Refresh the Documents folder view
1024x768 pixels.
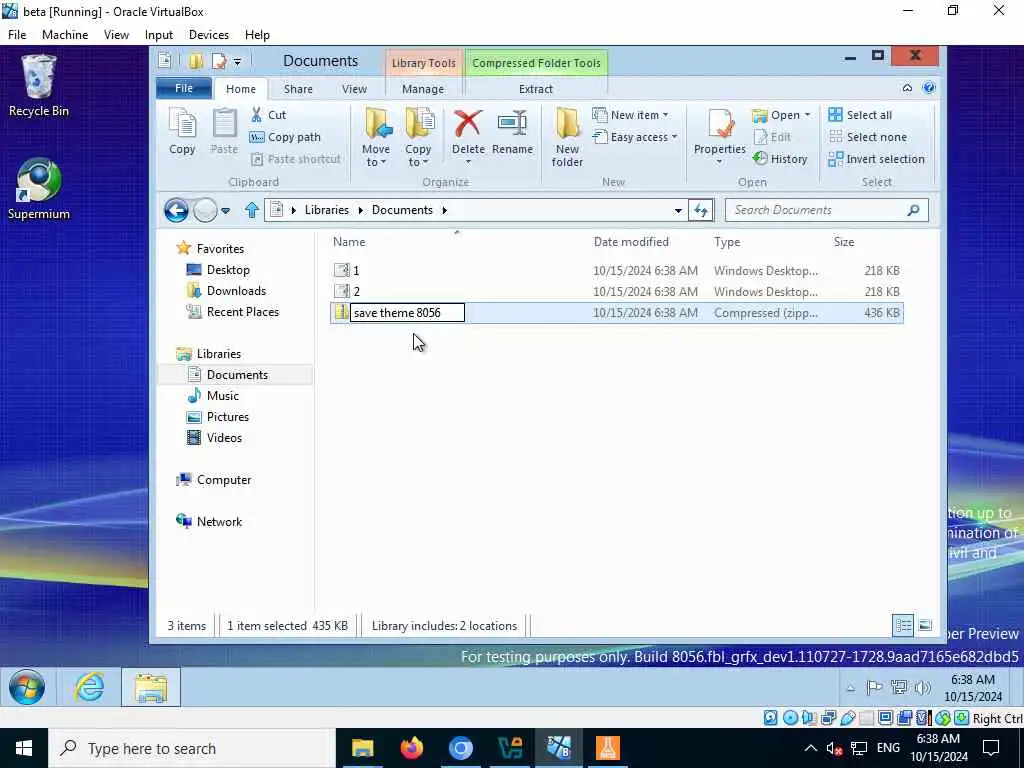[x=701, y=210]
